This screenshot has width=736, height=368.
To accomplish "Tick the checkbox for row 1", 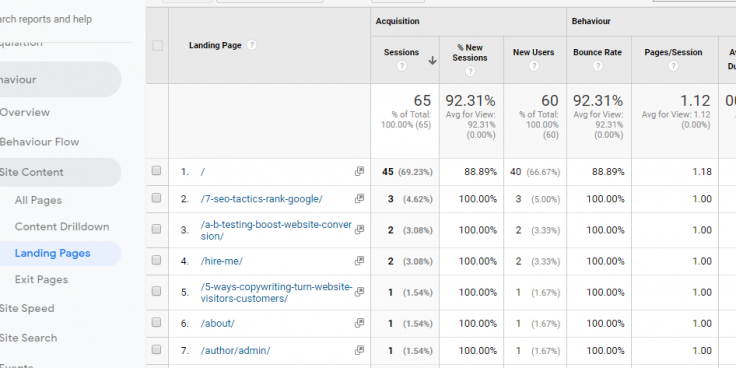I will (x=156, y=171).
